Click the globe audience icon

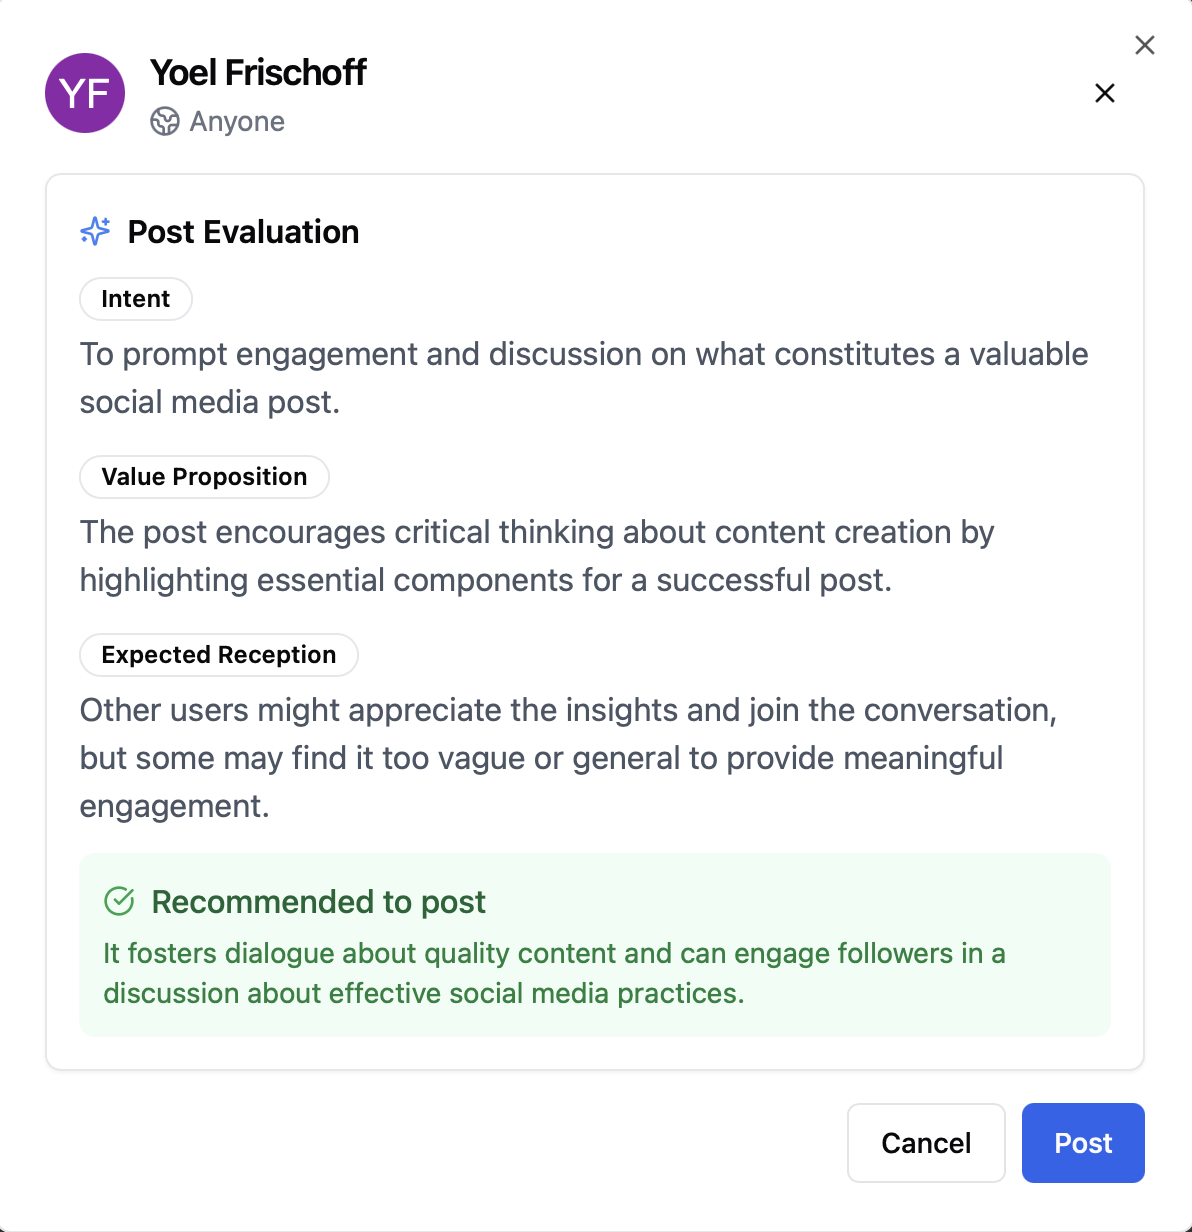point(164,121)
